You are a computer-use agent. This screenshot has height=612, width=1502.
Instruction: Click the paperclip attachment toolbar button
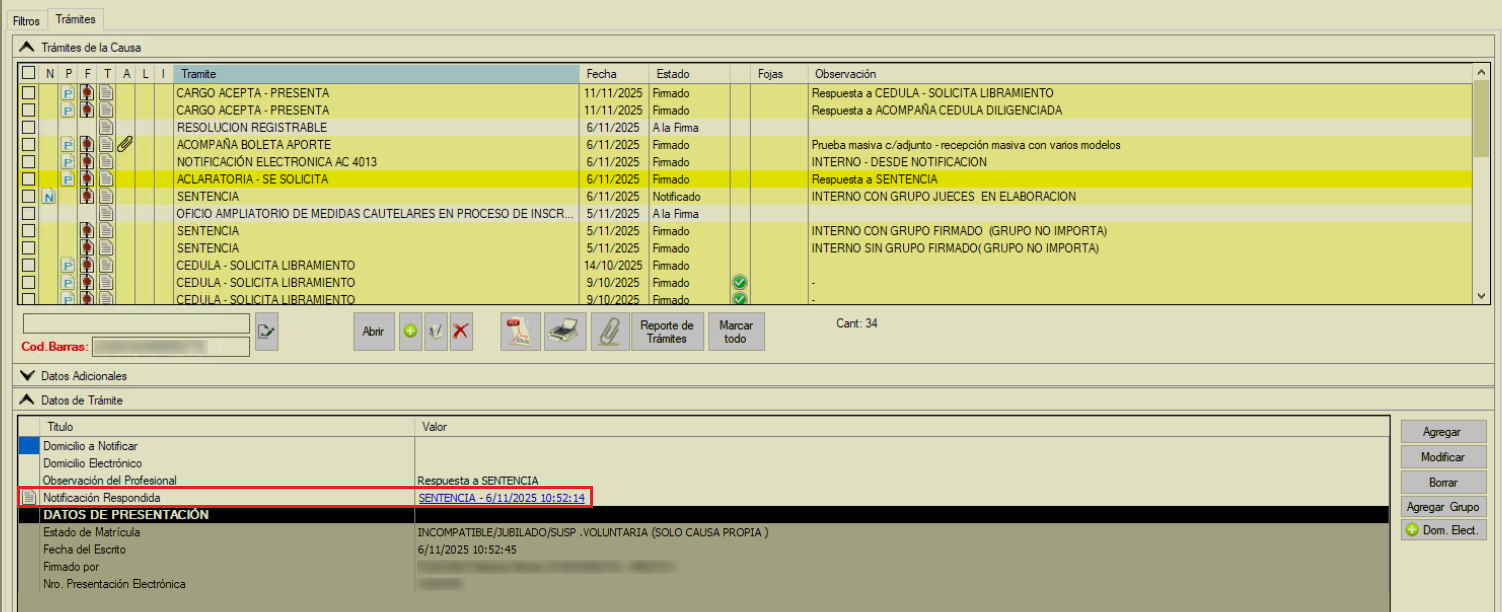pyautogui.click(x=609, y=331)
